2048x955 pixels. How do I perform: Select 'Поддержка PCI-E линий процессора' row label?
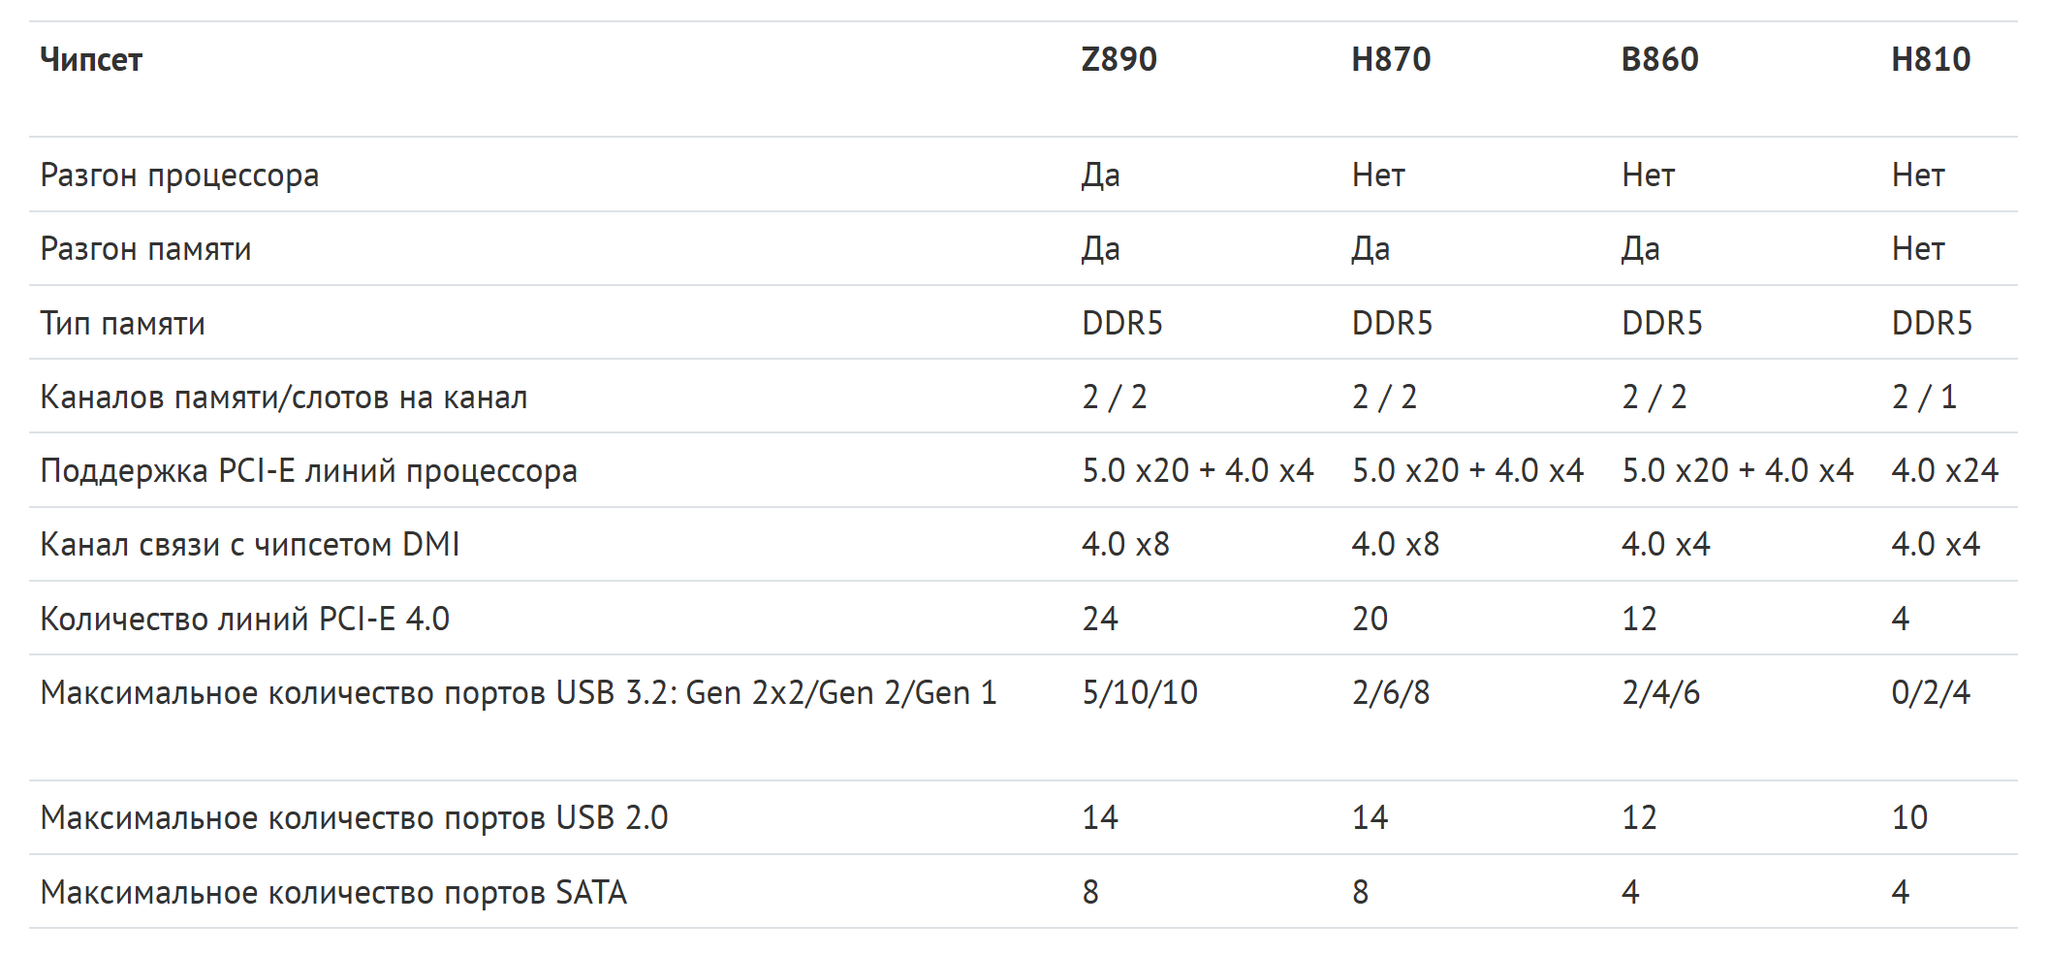pos(309,470)
